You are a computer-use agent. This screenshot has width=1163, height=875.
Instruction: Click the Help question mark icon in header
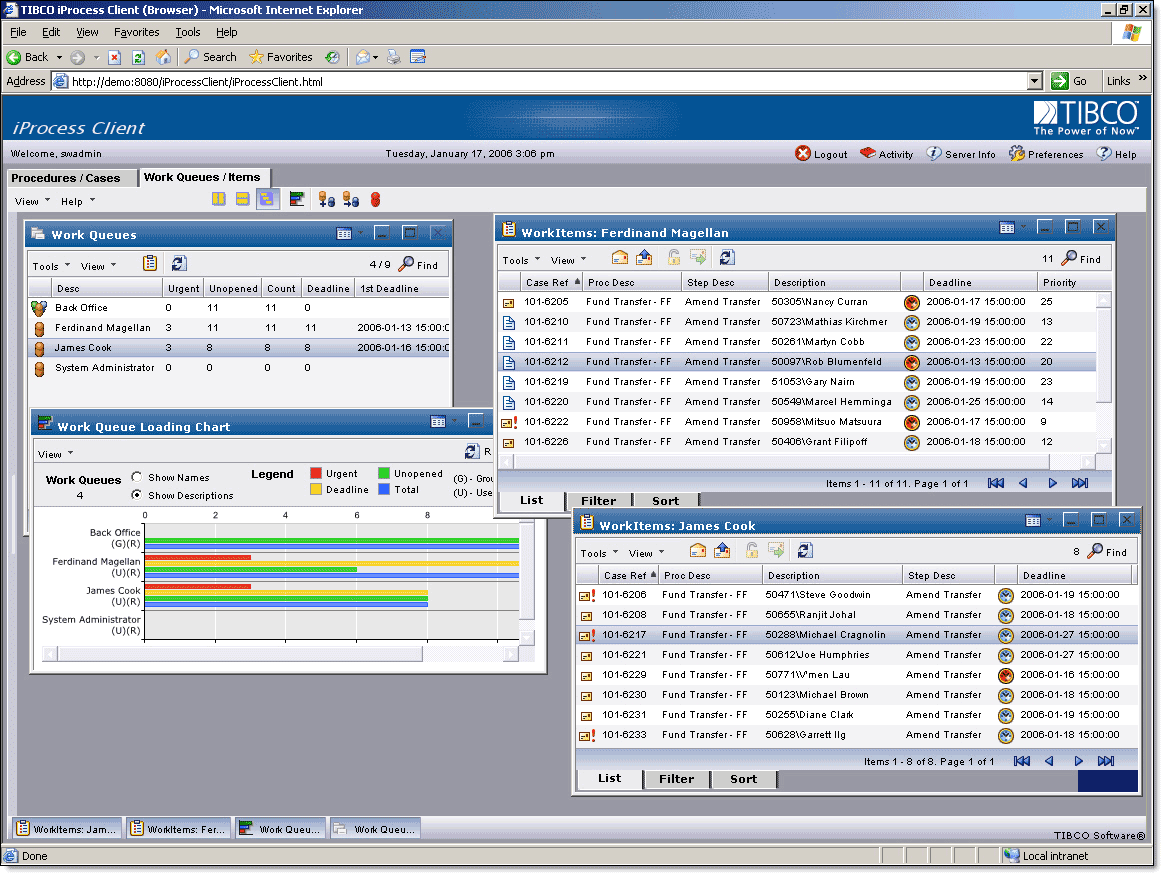1104,153
